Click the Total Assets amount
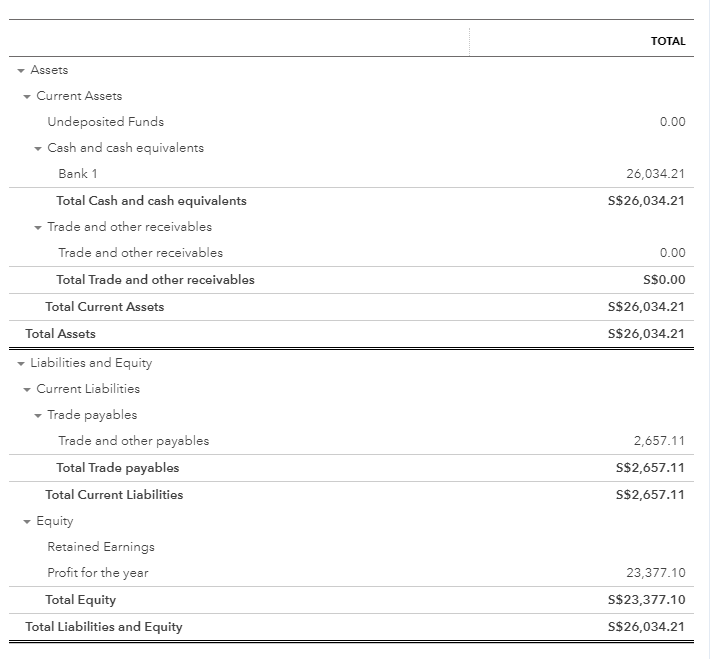The width and height of the screenshot is (719, 659). pyautogui.click(x=646, y=334)
